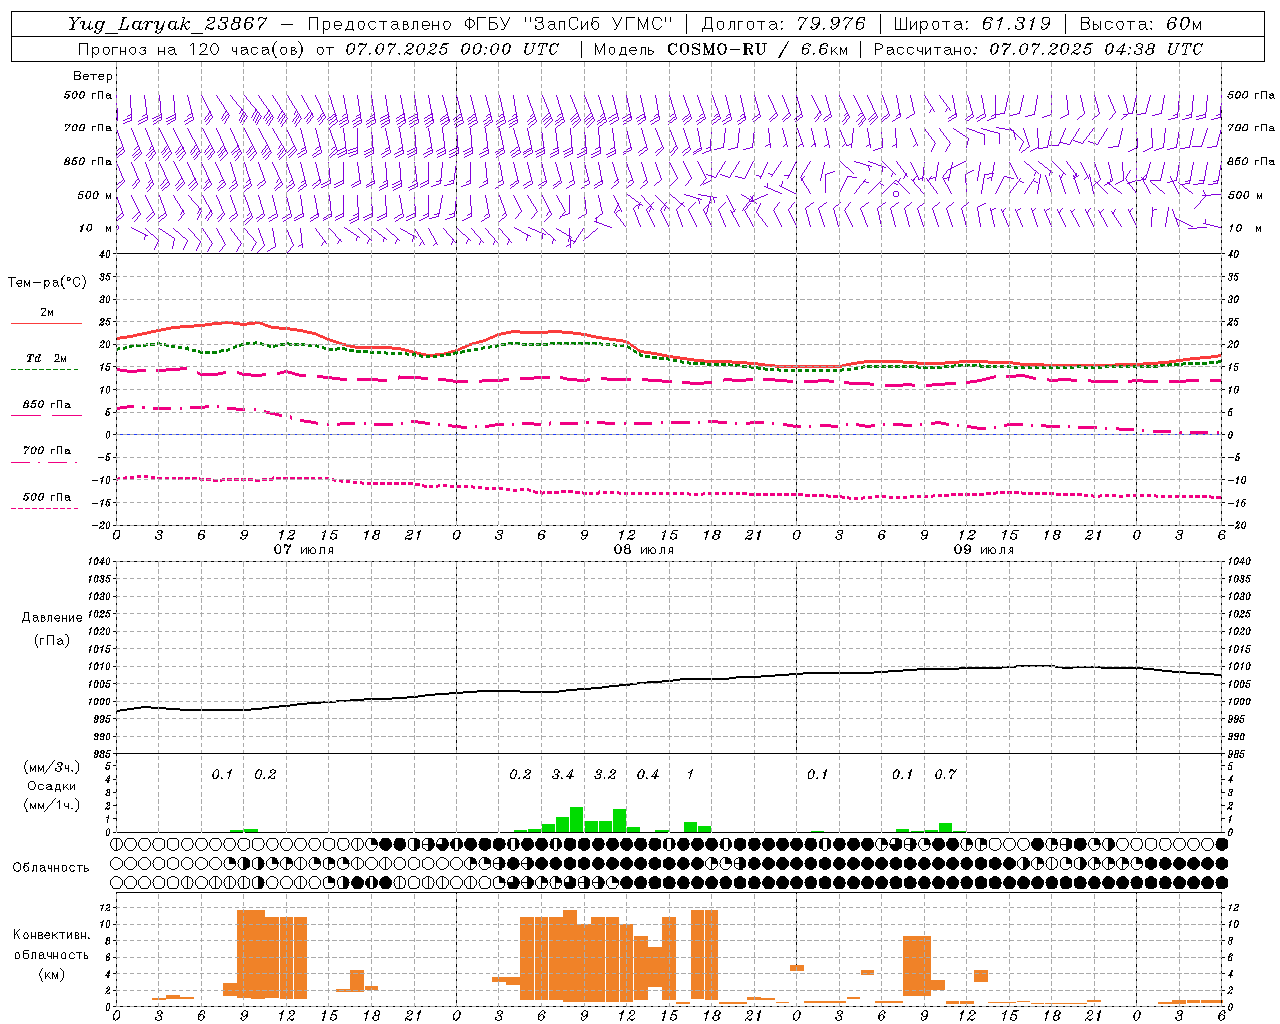Click the 3.4 precipitation total value

563,774
